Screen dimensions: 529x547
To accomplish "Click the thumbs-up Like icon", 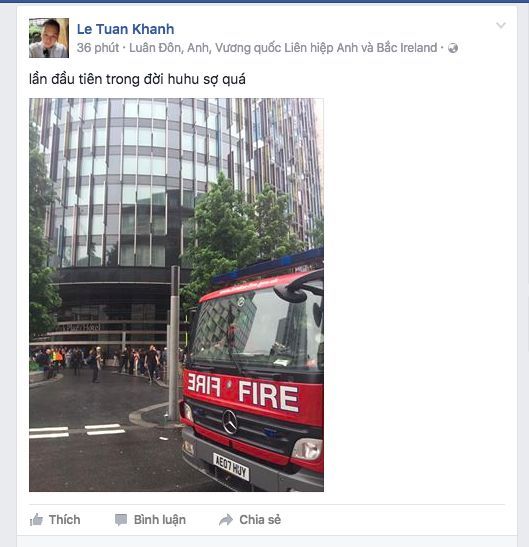I will coord(36,519).
